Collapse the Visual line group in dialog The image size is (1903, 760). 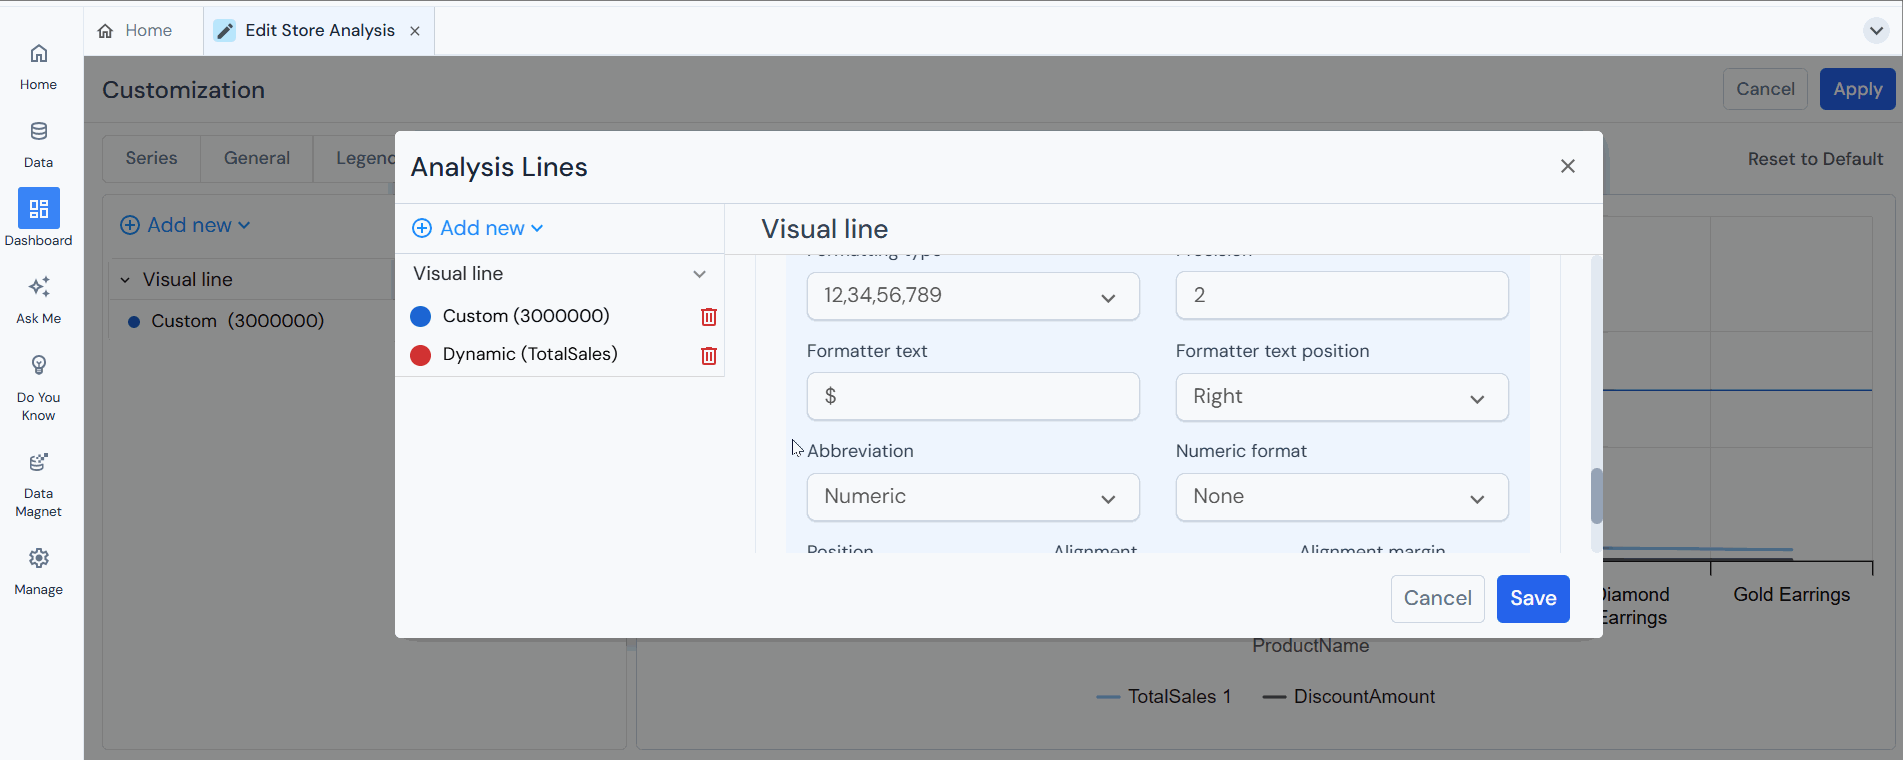699,274
